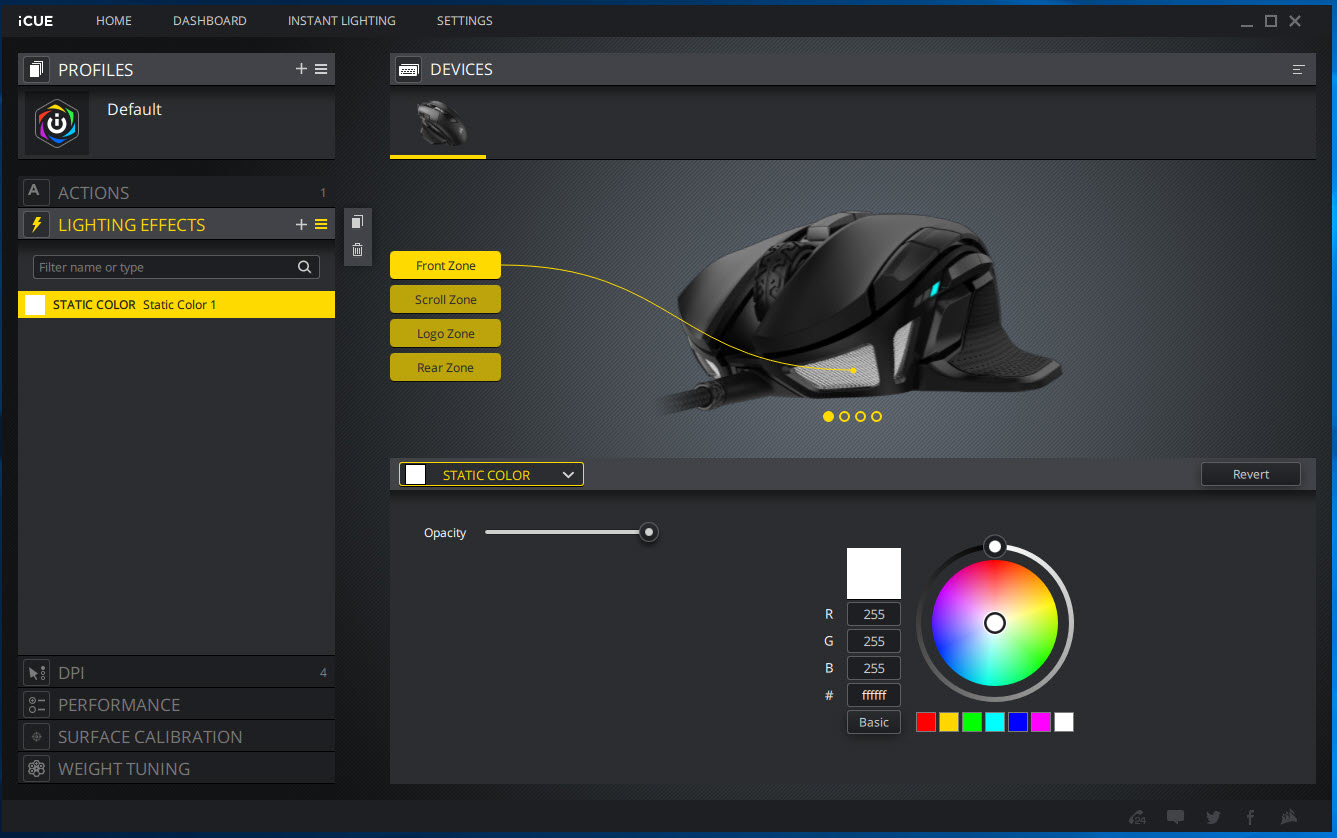
Task: Select the Static Color 1 effect row
Action: coord(176,305)
